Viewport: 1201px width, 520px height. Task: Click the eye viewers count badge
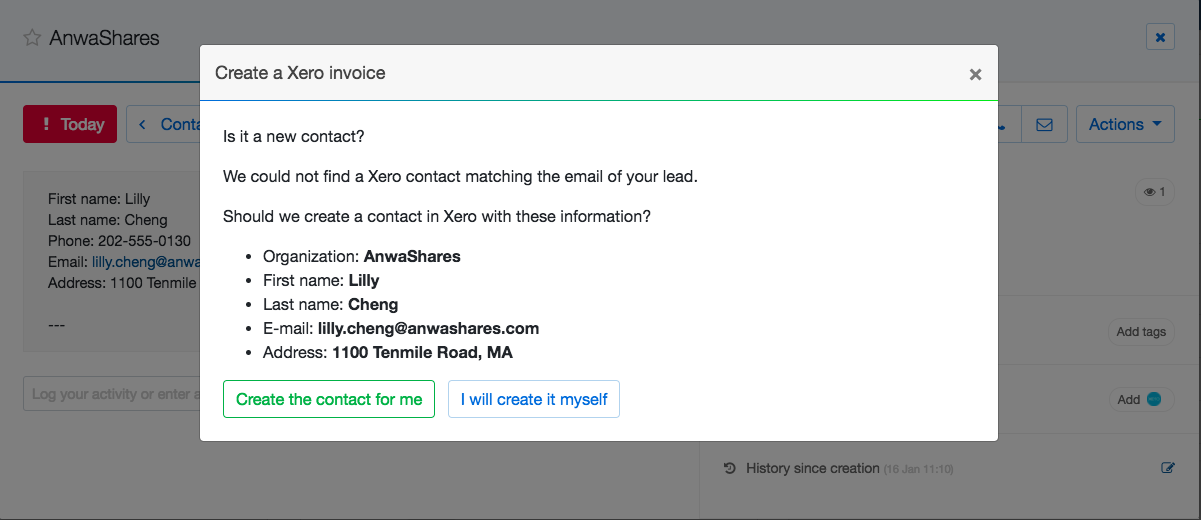[1155, 192]
